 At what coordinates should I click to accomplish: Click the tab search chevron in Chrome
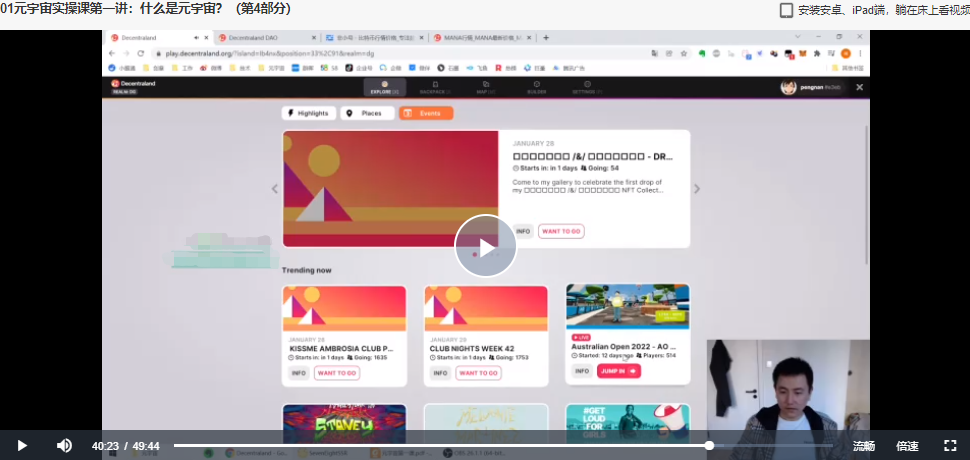pyautogui.click(x=797, y=37)
